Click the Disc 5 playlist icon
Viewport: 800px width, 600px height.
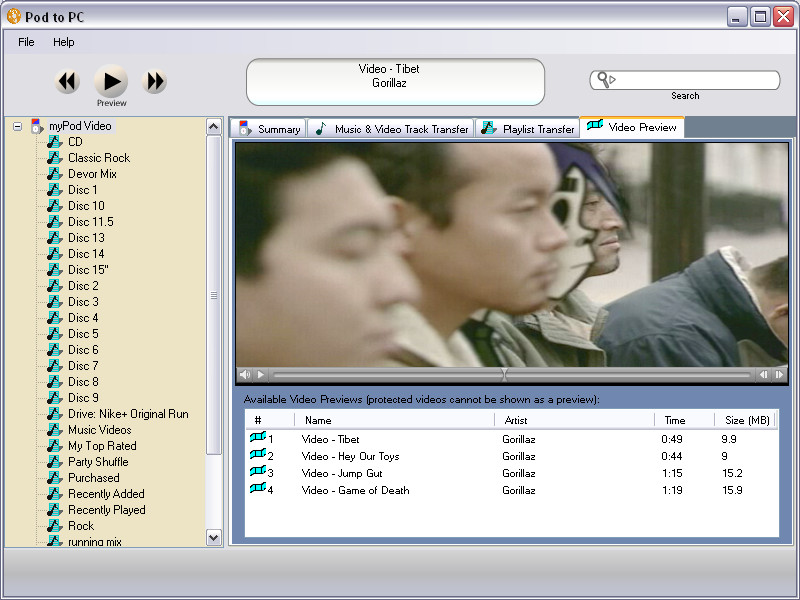click(x=55, y=334)
